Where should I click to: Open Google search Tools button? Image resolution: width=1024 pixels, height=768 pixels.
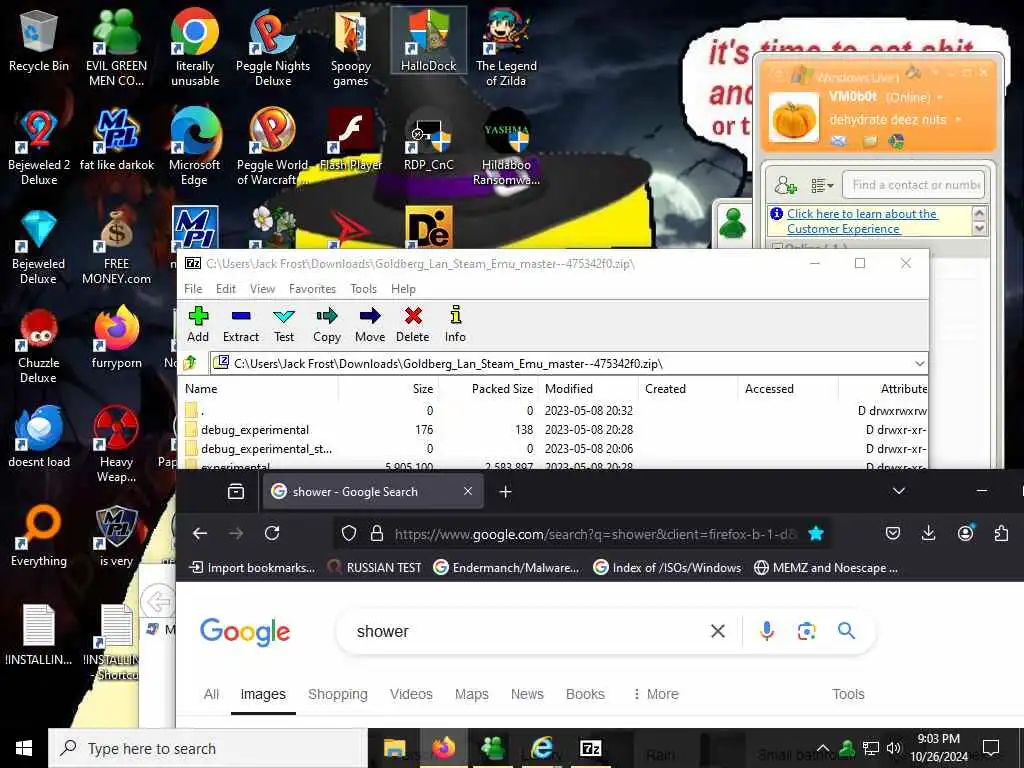[x=848, y=694]
